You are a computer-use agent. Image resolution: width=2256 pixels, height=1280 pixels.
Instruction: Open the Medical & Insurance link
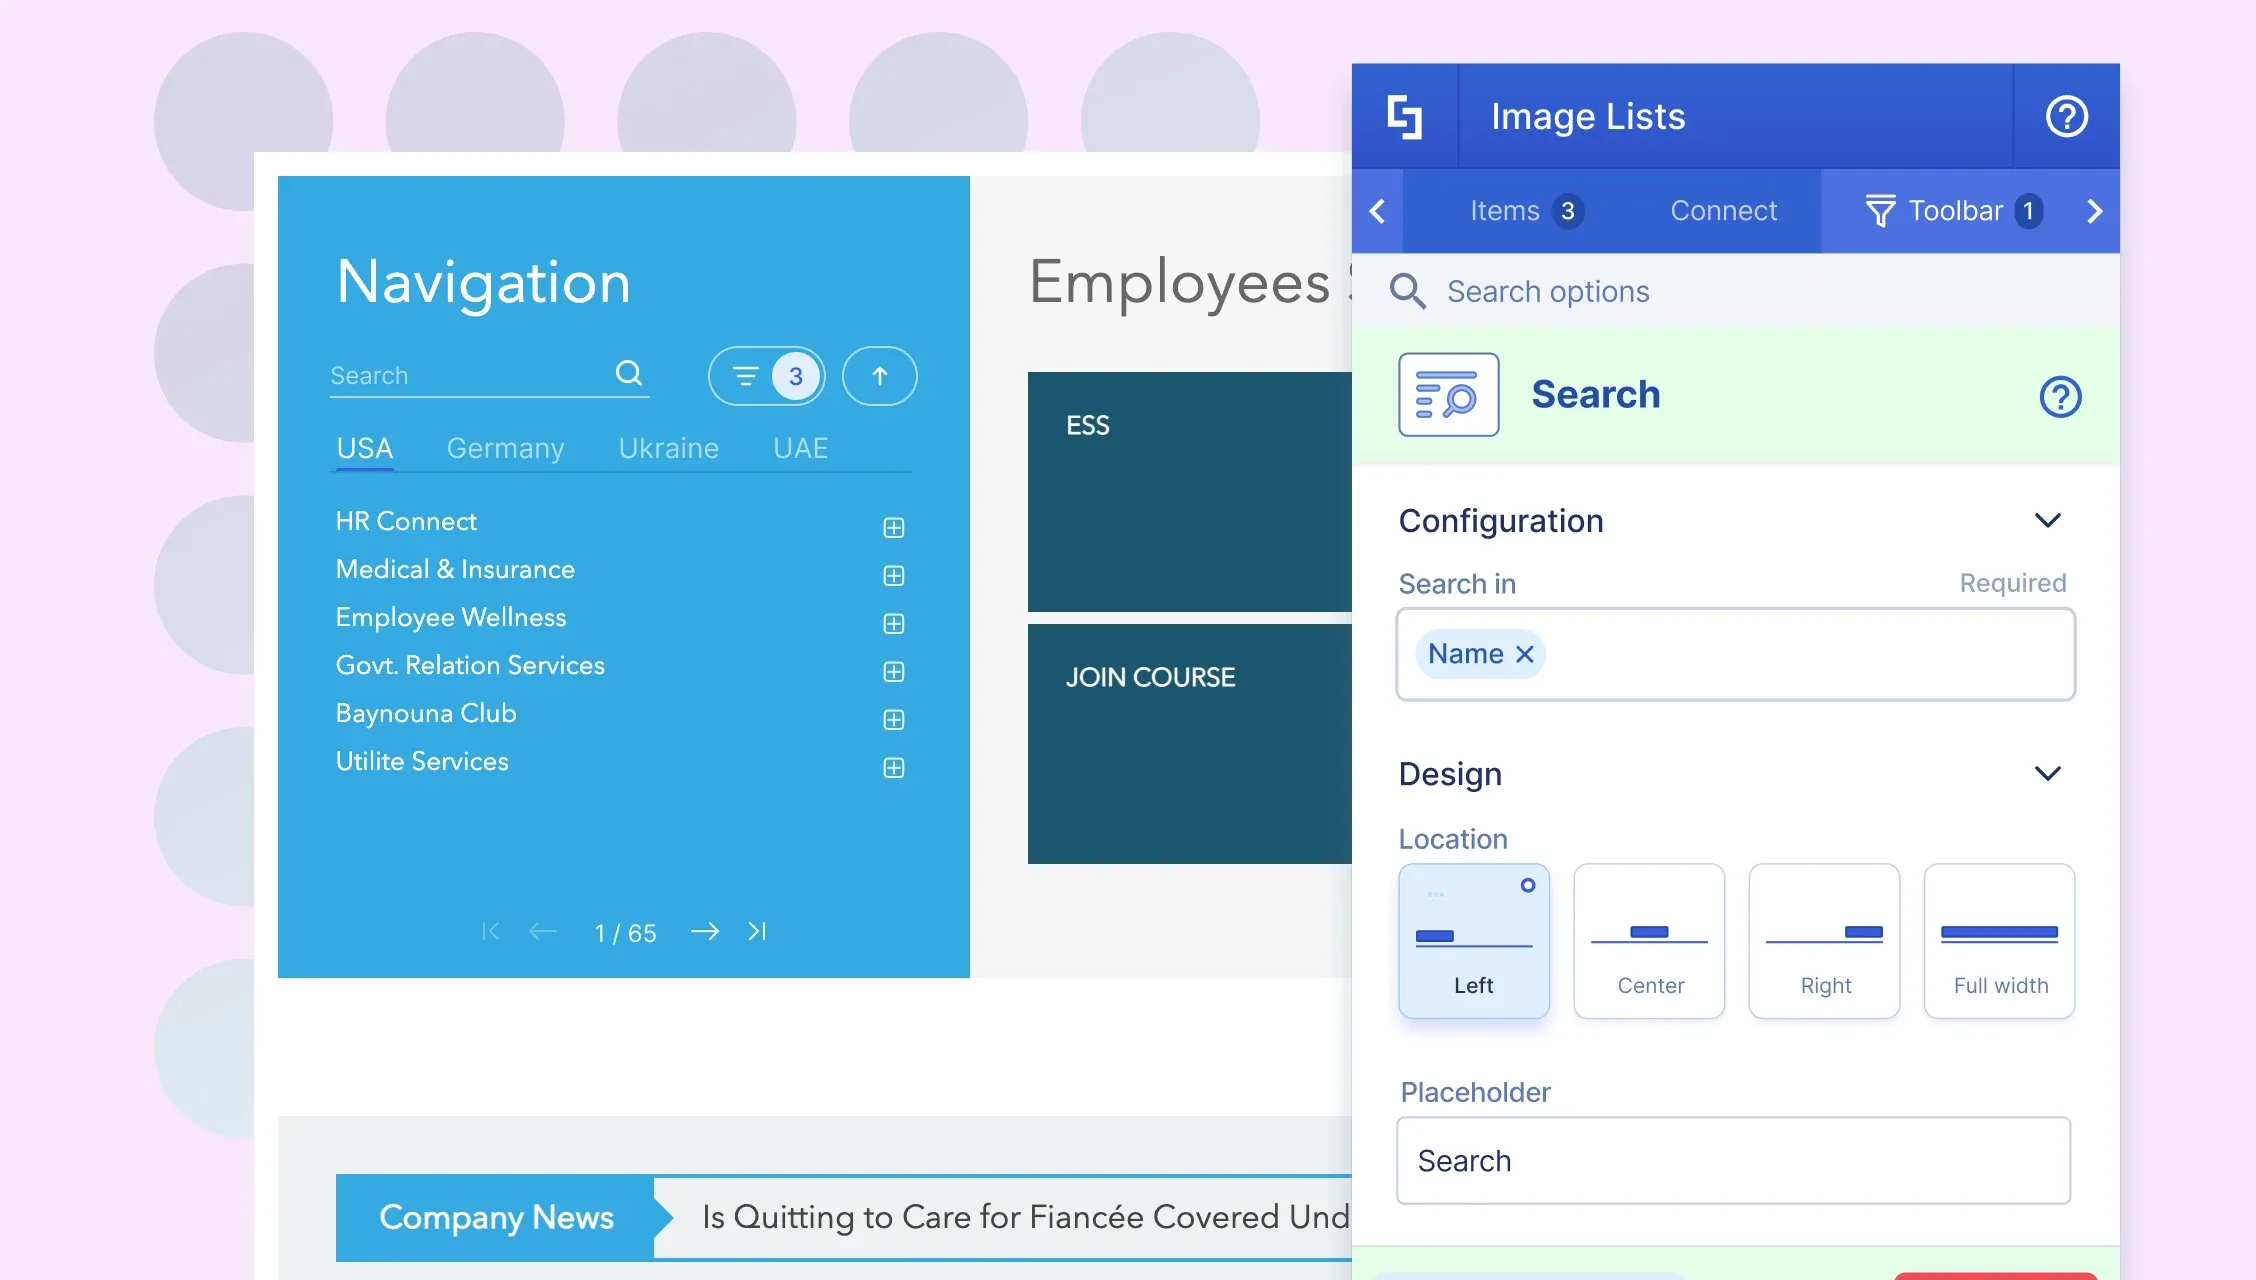[455, 569]
